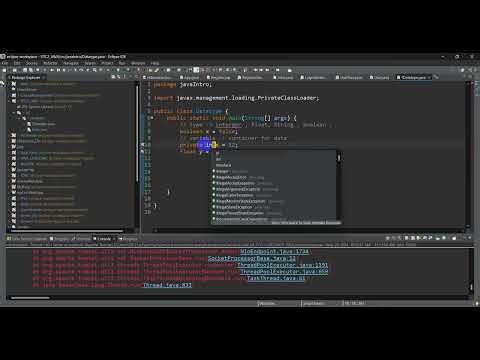Image resolution: width=480 pixels, height=360 pixels.
Task: Click the Link with Editor icon in Package Explorer
Action: 119,77
